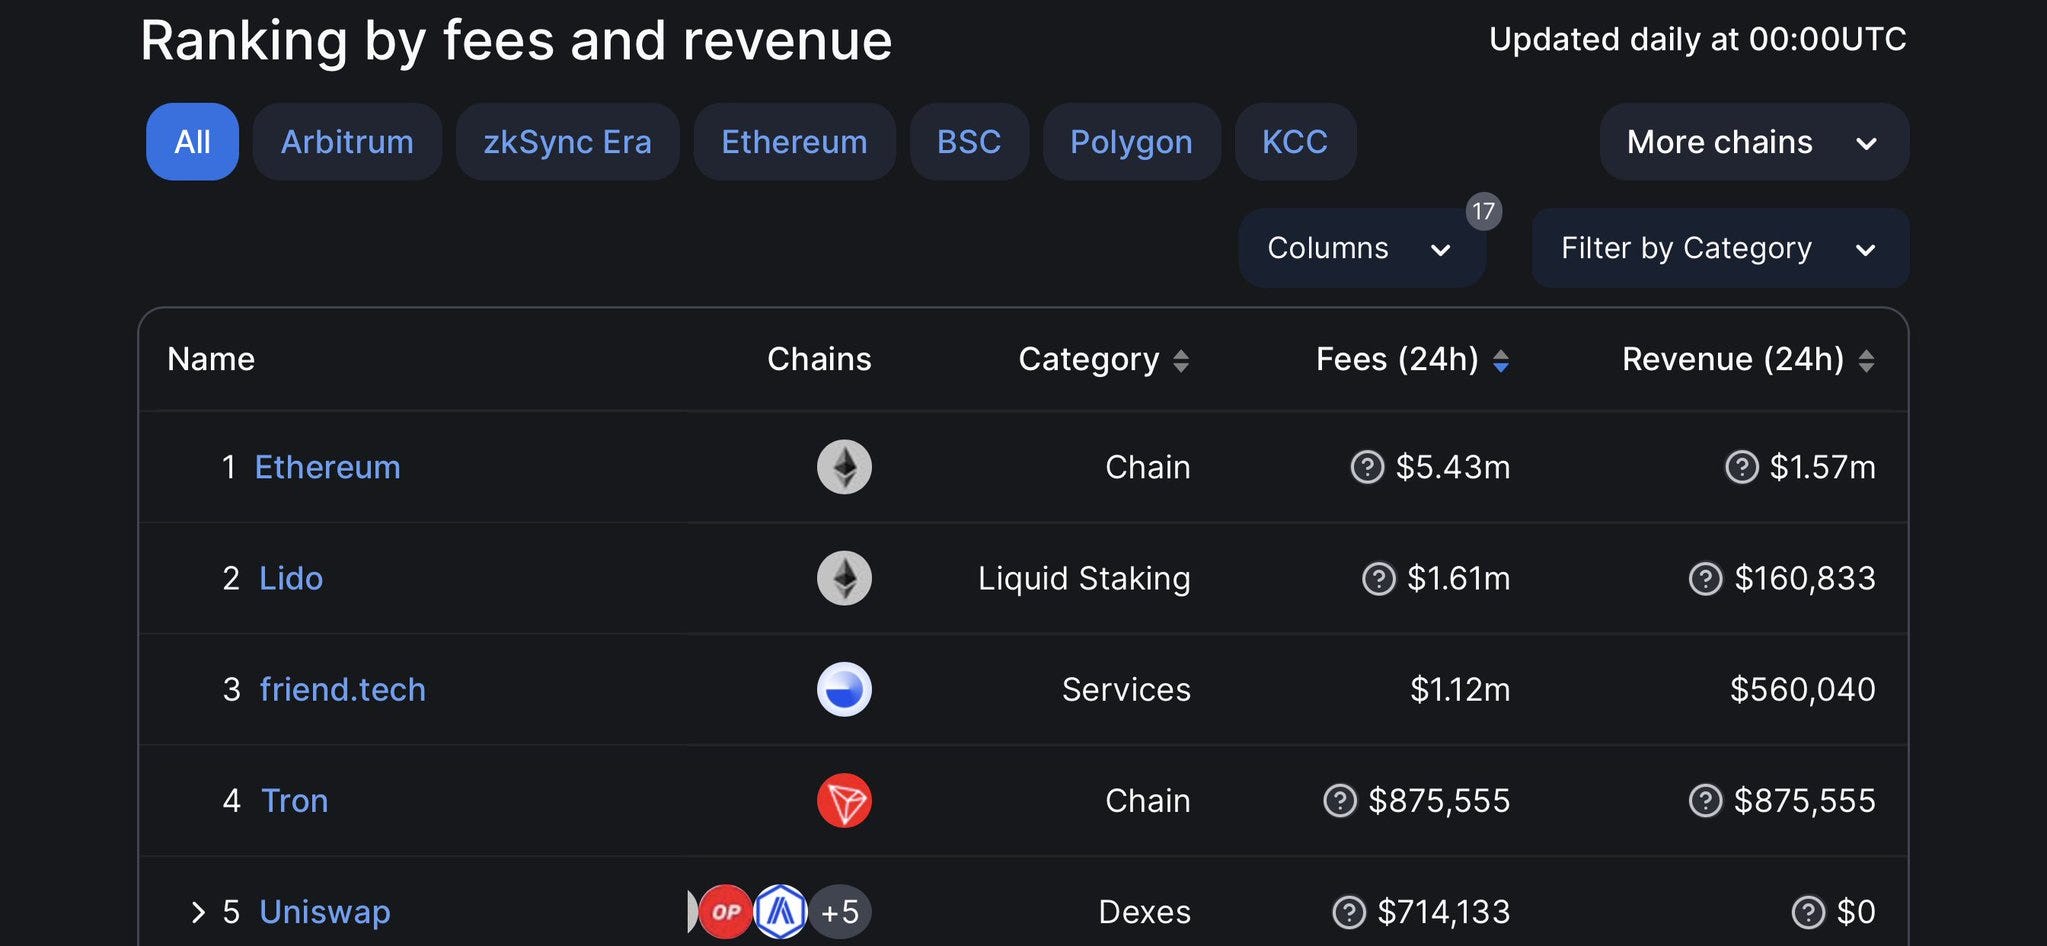
Task: Select the Arbitrum chain tab
Action: [x=347, y=142]
